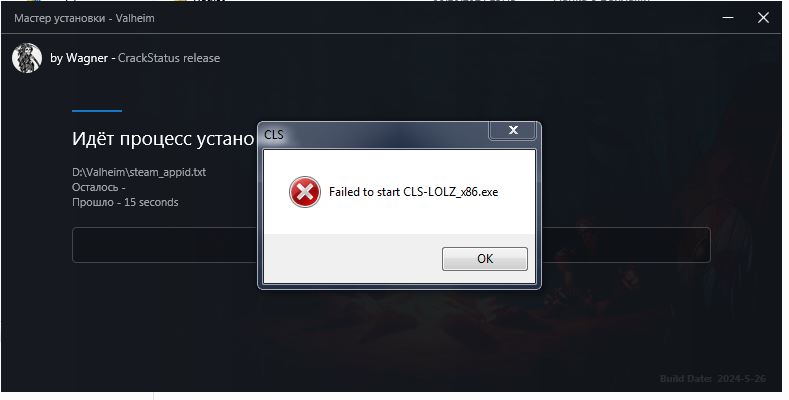Image resolution: width=789 pixels, height=400 pixels.
Task: Select the 'Failed to start CLS-LOLZ_x86.exe' message
Action: (413, 192)
